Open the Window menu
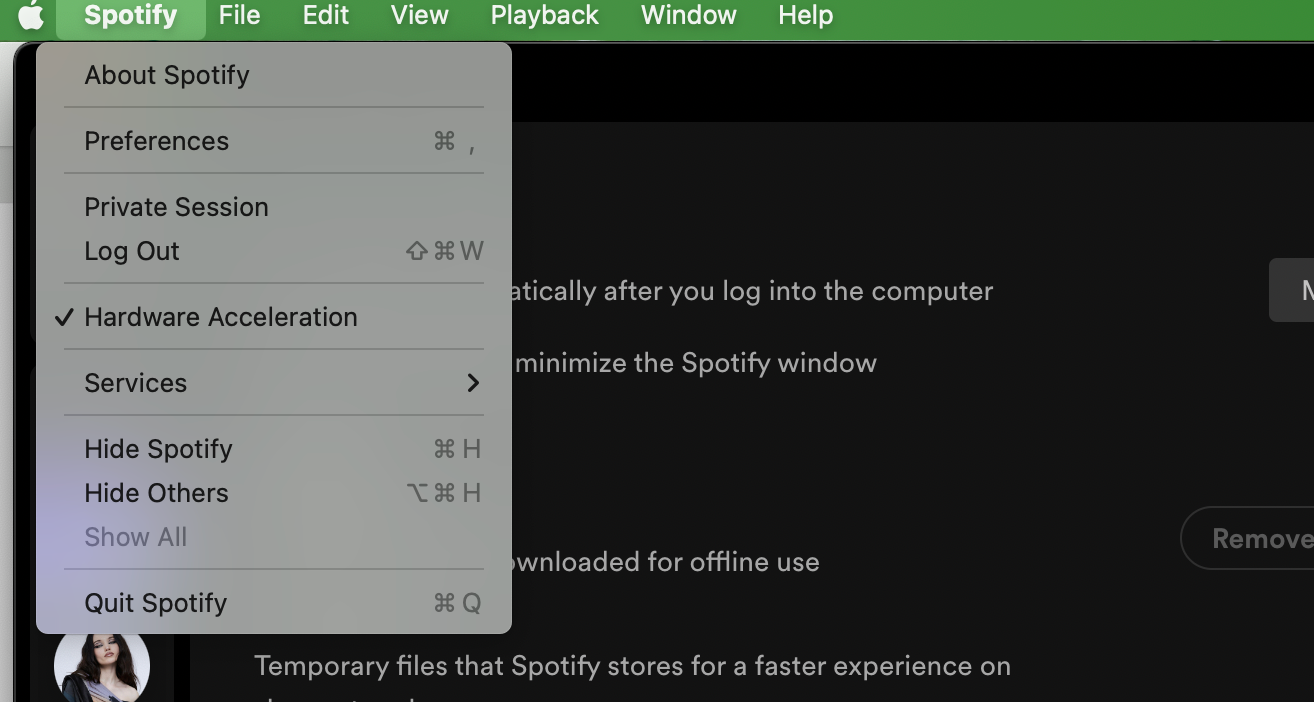 (689, 16)
